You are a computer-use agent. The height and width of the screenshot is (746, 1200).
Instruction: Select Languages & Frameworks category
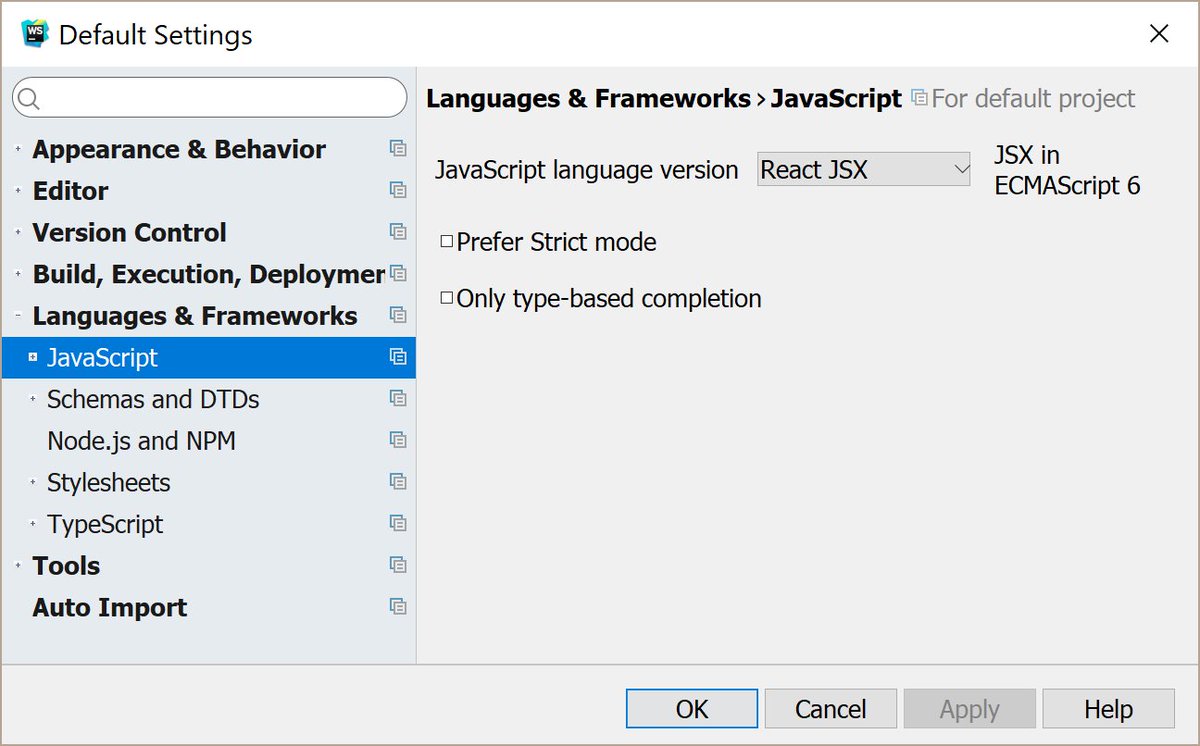point(195,316)
